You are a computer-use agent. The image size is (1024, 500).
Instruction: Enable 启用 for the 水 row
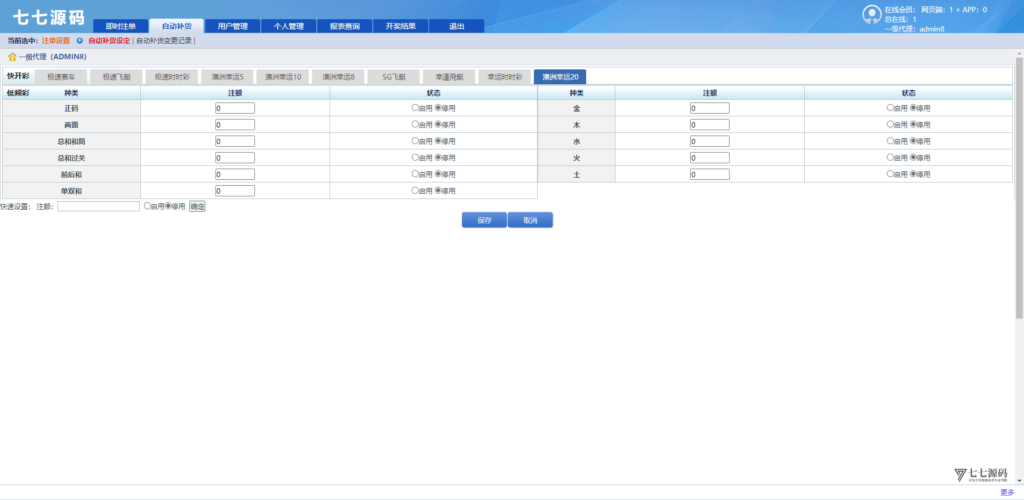(890, 140)
